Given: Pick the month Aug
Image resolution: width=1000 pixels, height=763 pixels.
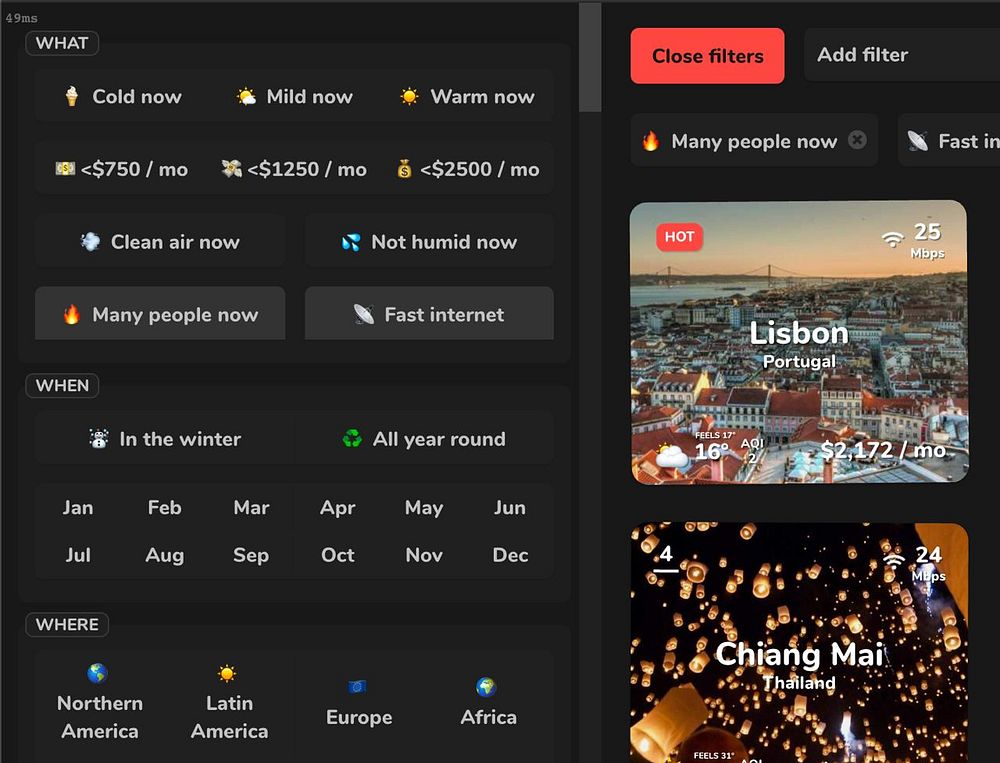Looking at the screenshot, I should (165, 555).
